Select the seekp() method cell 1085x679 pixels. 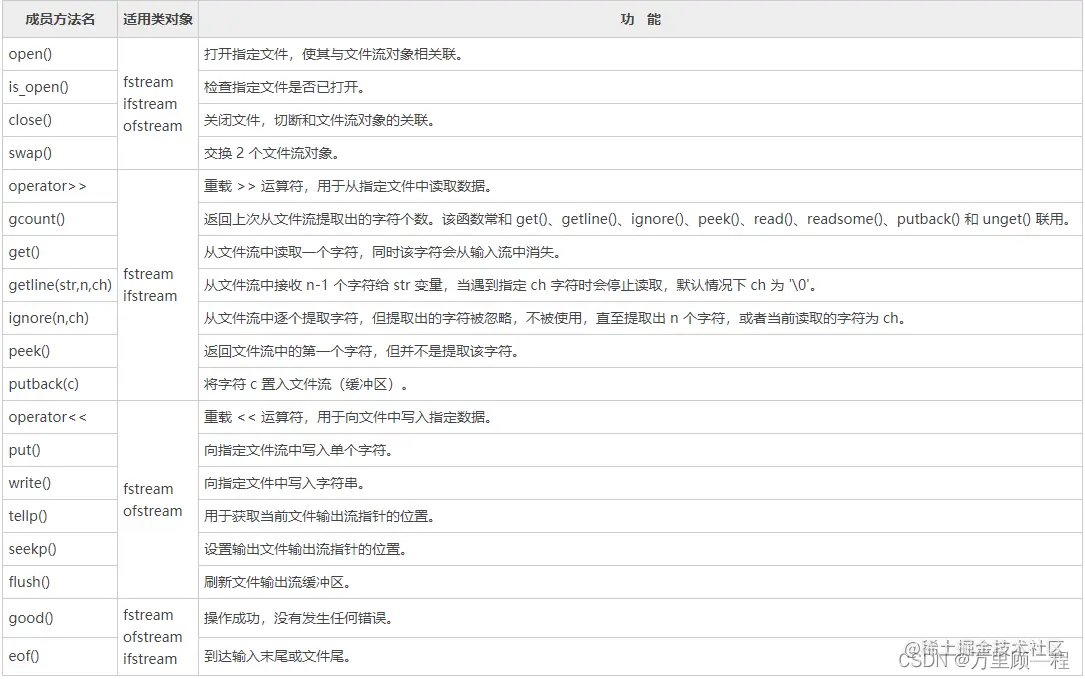pos(60,549)
